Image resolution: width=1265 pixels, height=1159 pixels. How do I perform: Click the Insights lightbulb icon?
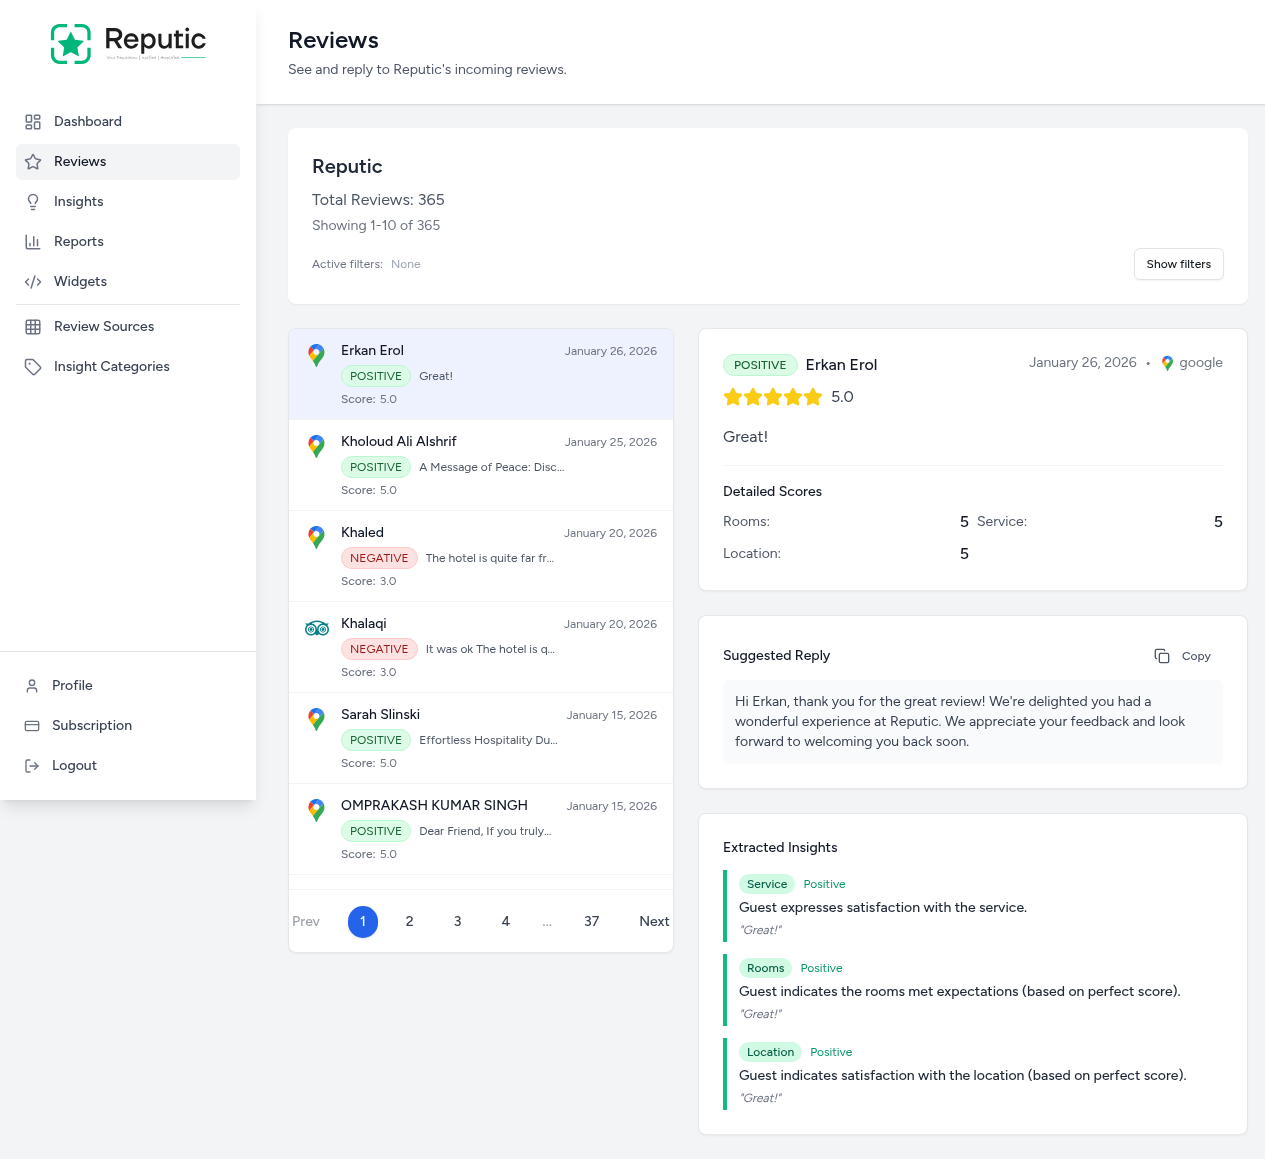pos(33,202)
